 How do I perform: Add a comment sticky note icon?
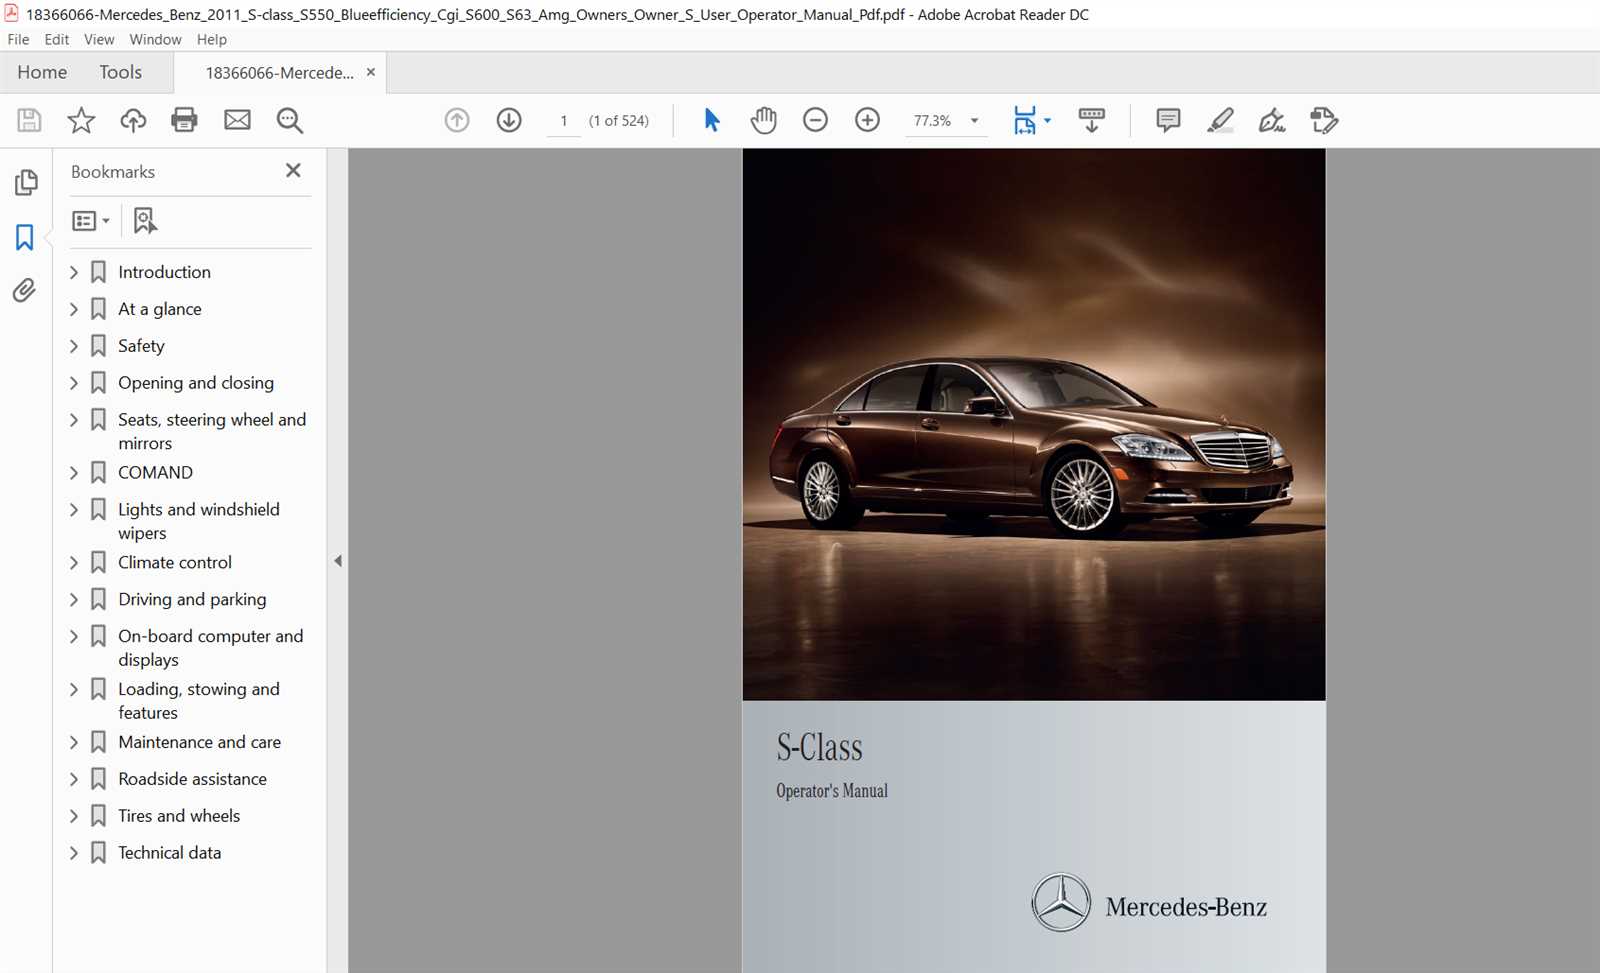(1168, 121)
